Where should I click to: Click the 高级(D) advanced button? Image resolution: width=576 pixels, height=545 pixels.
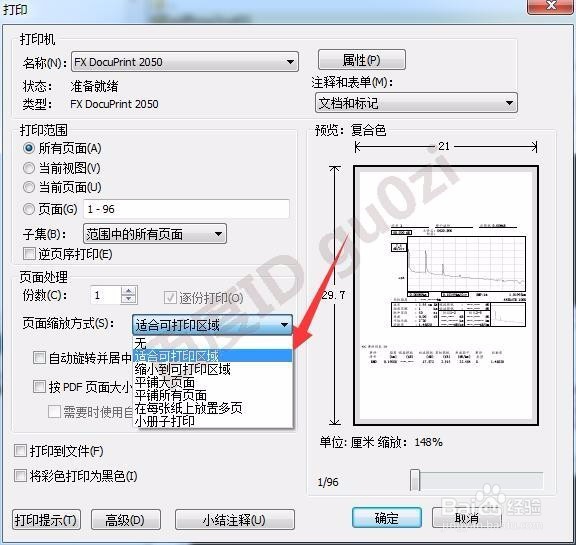point(126,519)
